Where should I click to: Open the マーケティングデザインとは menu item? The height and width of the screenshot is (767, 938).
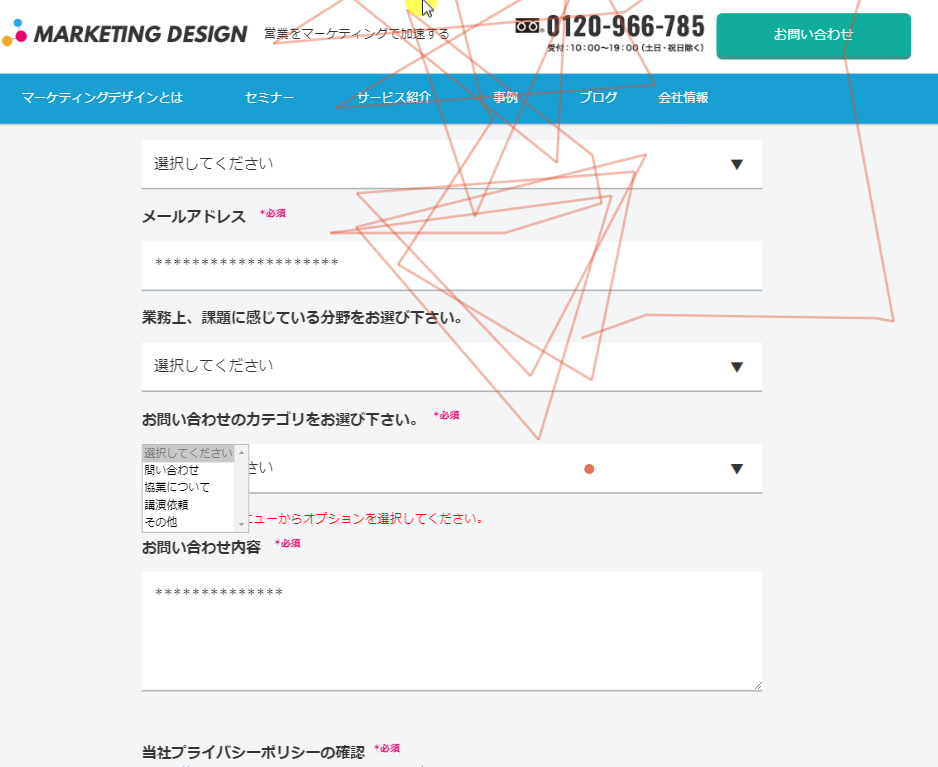pyautogui.click(x=102, y=98)
